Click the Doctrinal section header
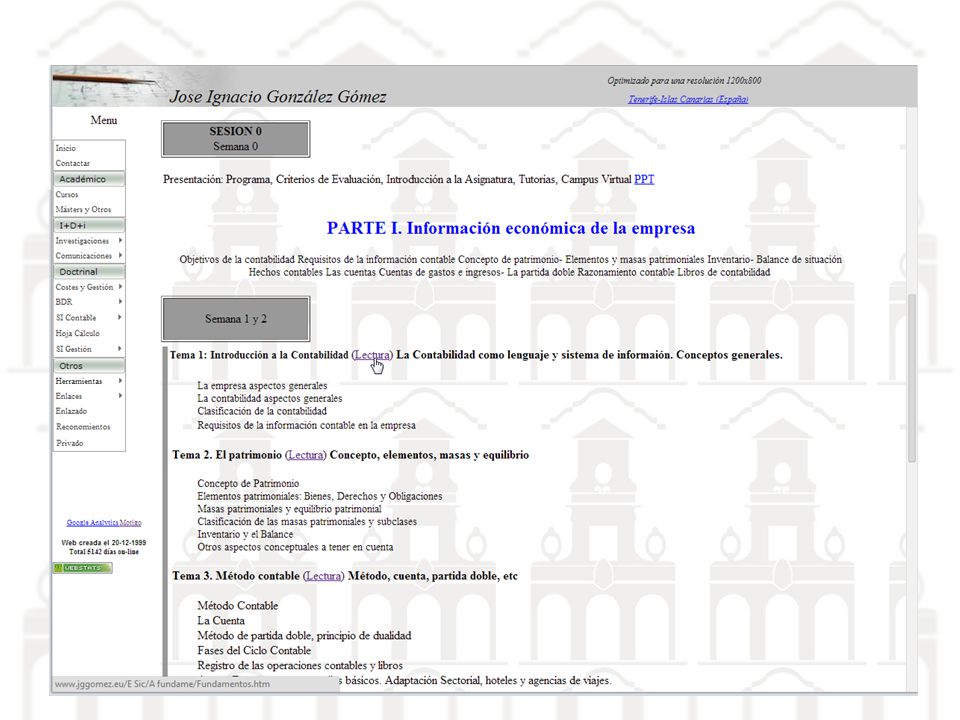 point(89,271)
